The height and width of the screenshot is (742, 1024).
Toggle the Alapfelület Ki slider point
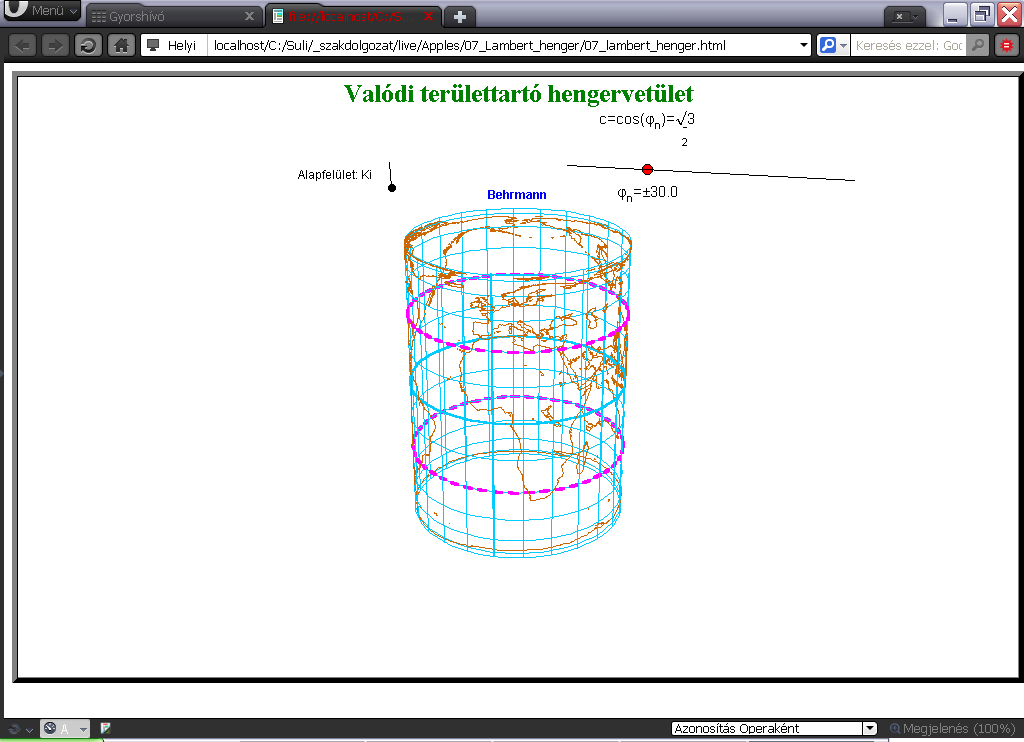pyautogui.click(x=392, y=188)
